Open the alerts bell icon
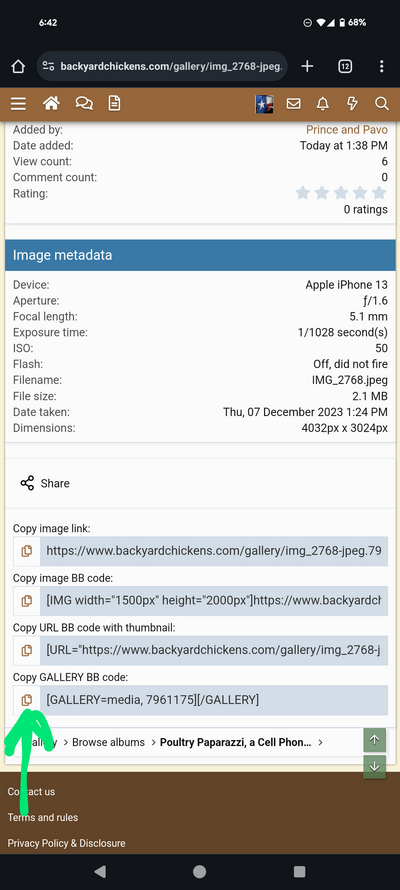 click(x=323, y=104)
